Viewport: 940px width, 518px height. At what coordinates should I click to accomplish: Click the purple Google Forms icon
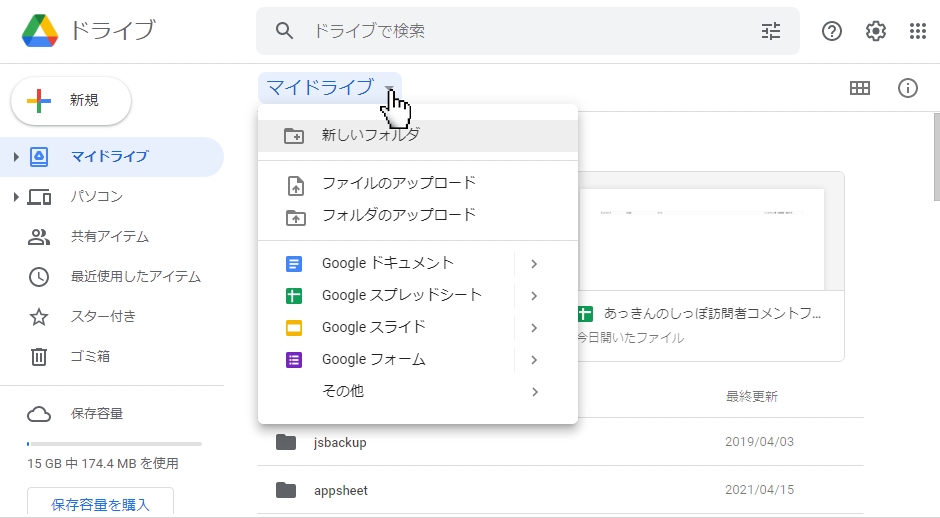pyautogui.click(x=294, y=360)
